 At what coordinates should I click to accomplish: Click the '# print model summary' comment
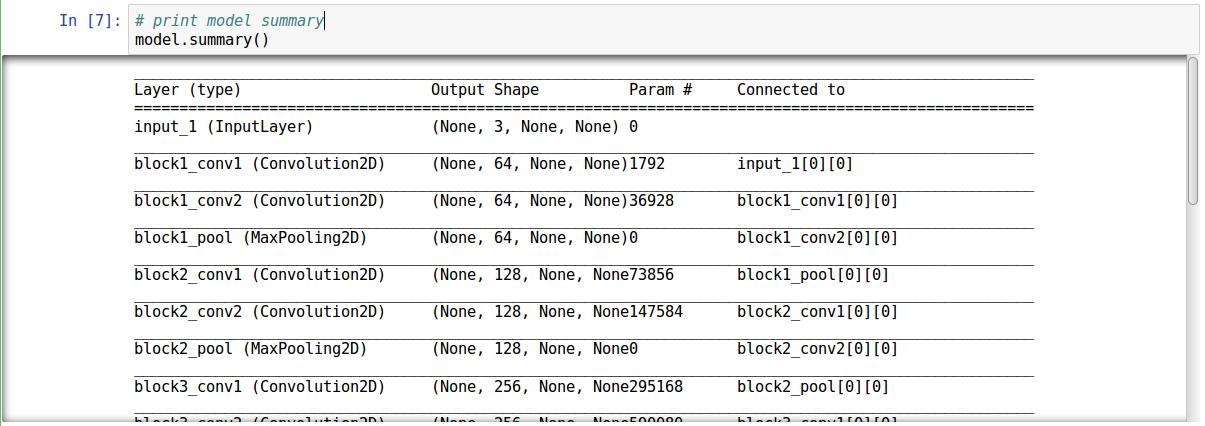[x=229, y=21]
